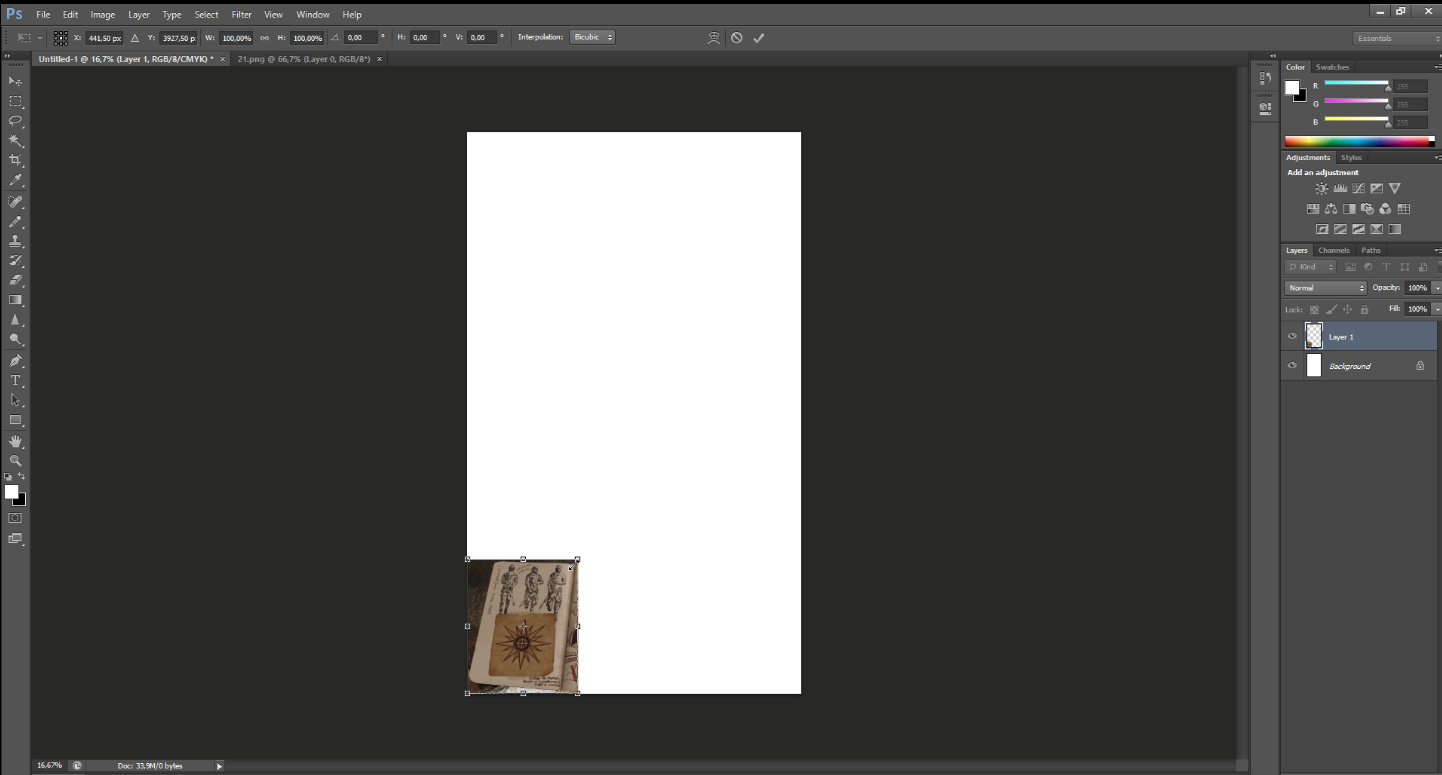Open the Filter menu
The image size is (1442, 775).
click(x=241, y=15)
